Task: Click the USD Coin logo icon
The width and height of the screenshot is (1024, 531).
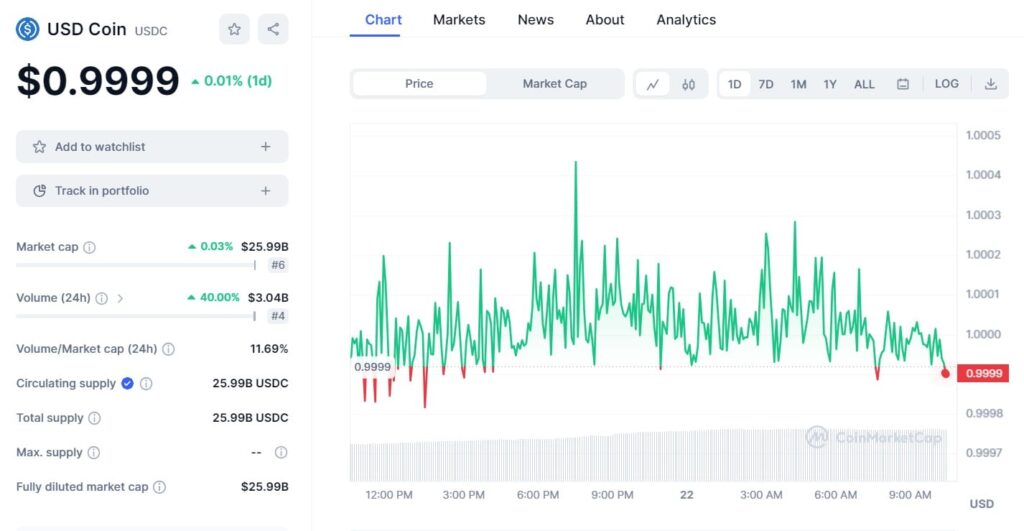Action: (27, 29)
